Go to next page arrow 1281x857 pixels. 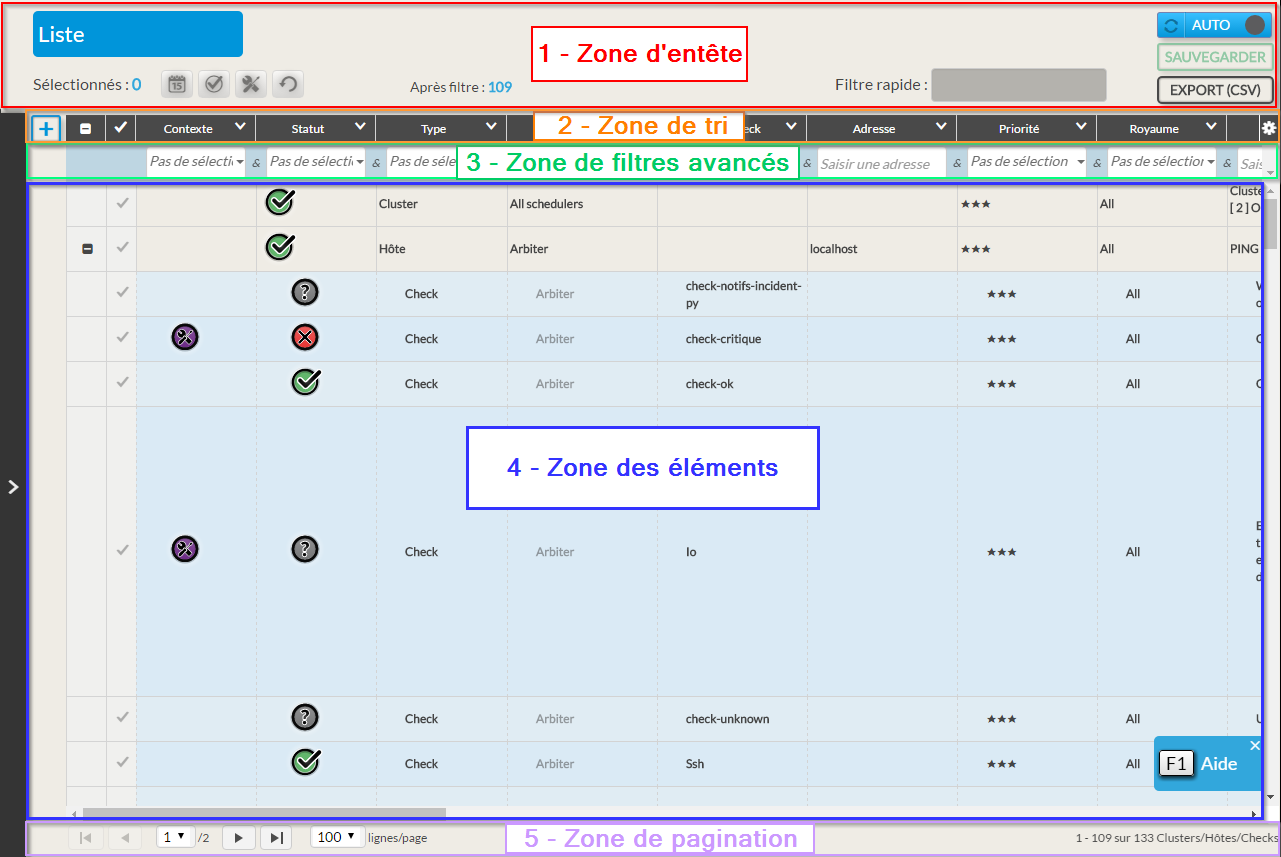(238, 838)
